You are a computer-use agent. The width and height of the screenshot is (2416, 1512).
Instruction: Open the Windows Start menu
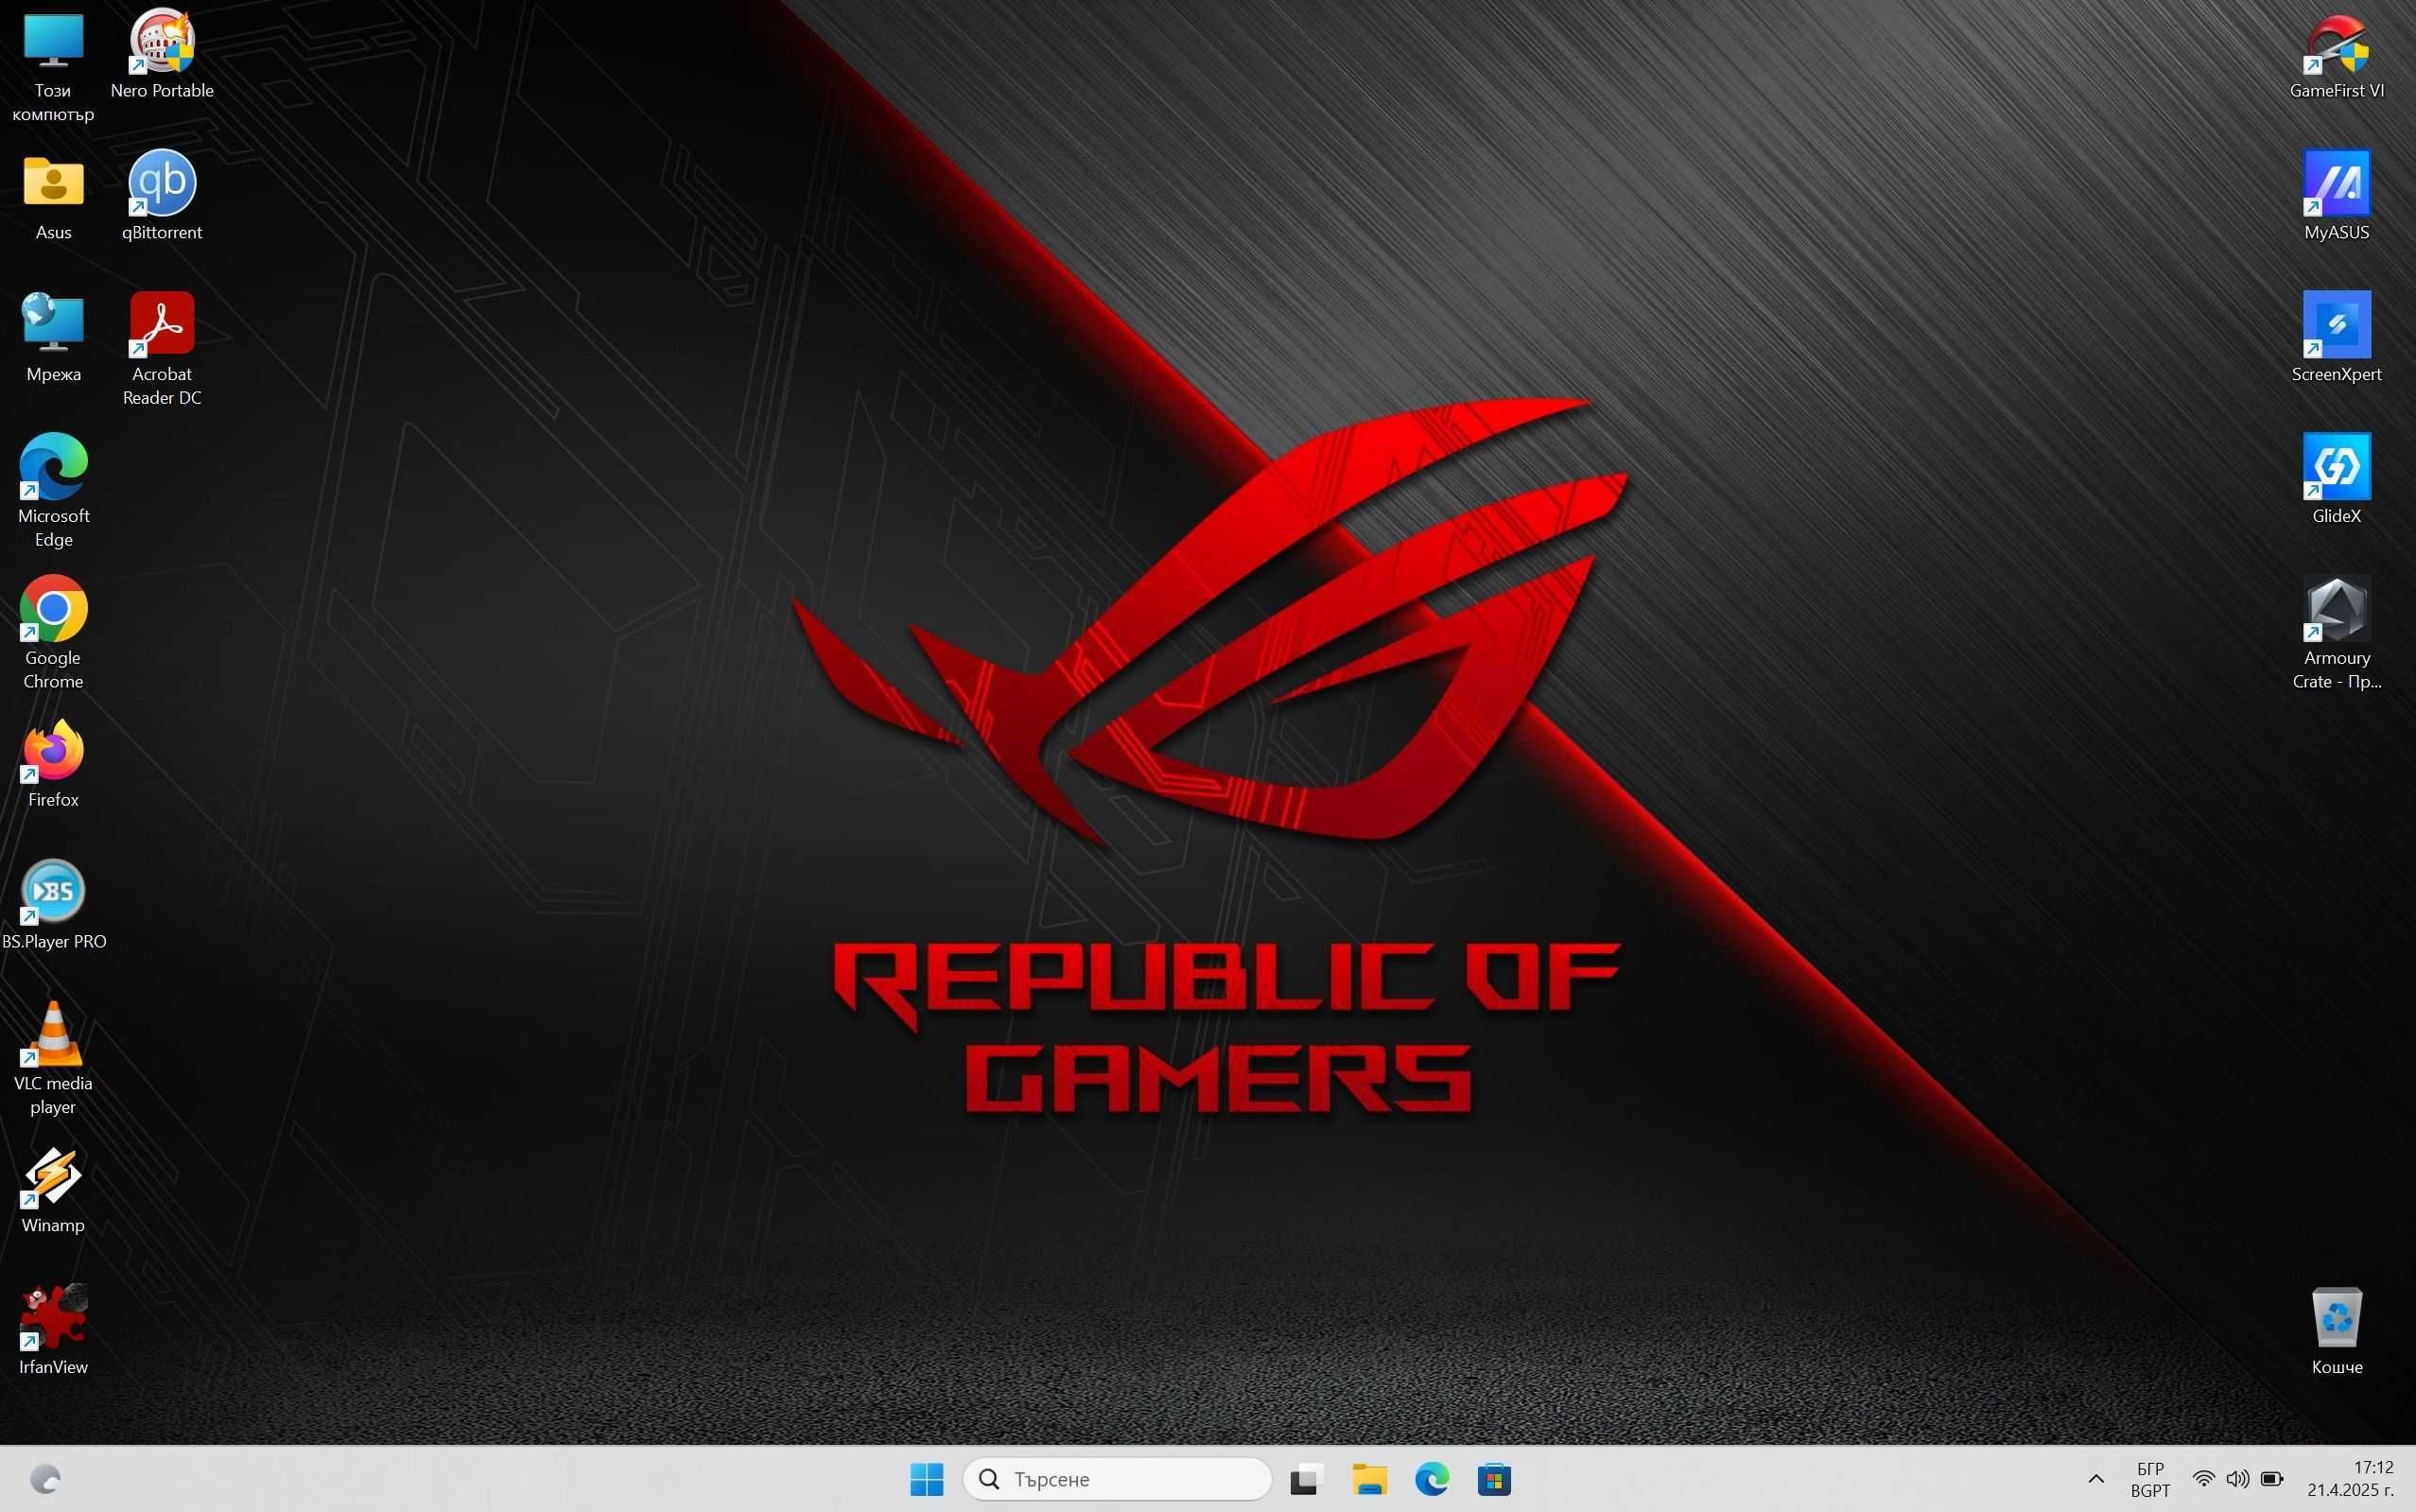[x=926, y=1479]
